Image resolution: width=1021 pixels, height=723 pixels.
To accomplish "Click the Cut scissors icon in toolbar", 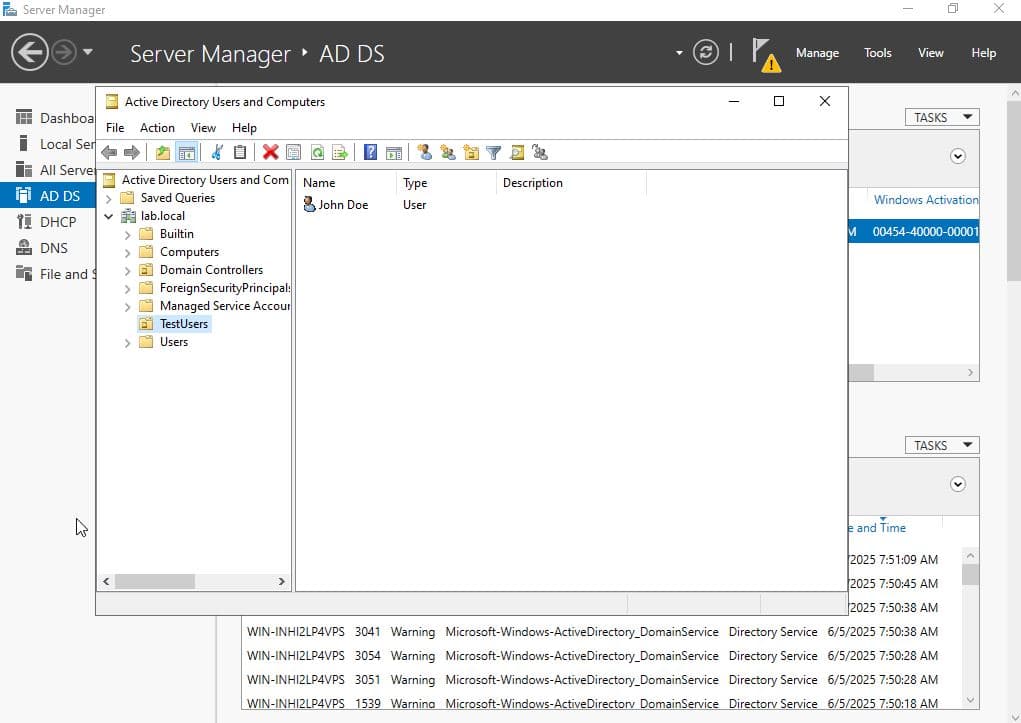I will point(216,152).
